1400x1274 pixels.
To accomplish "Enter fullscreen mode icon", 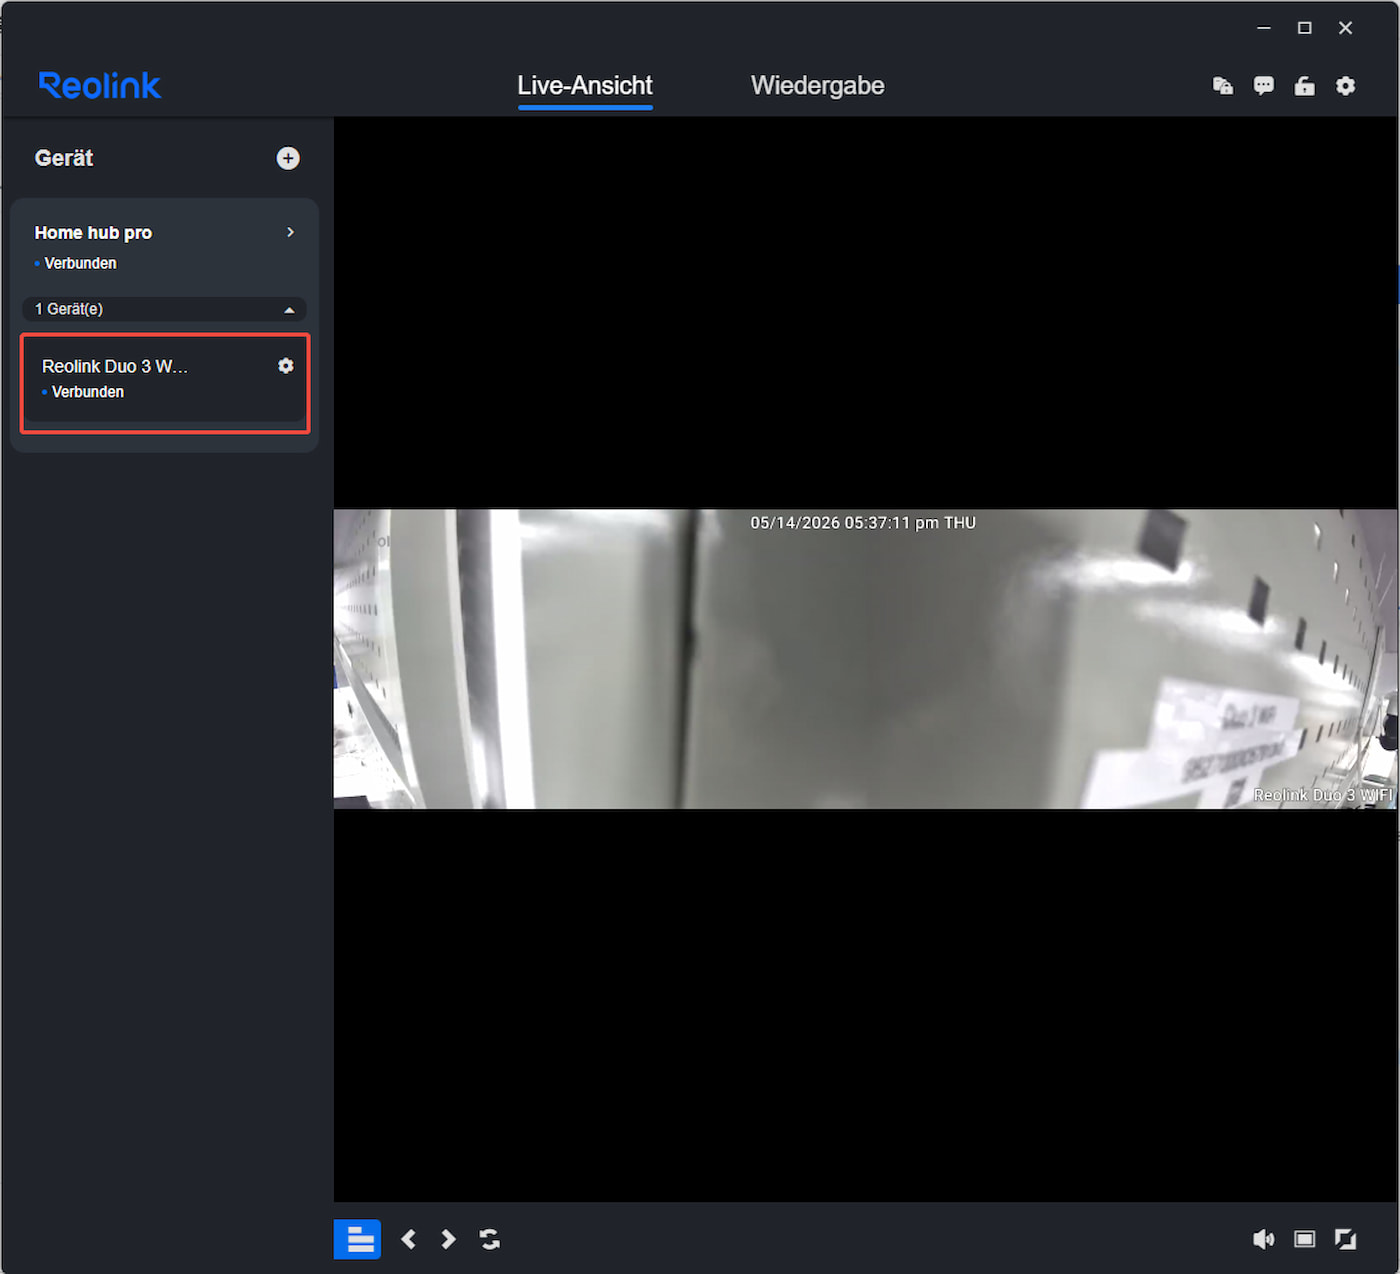I will (x=1346, y=1239).
